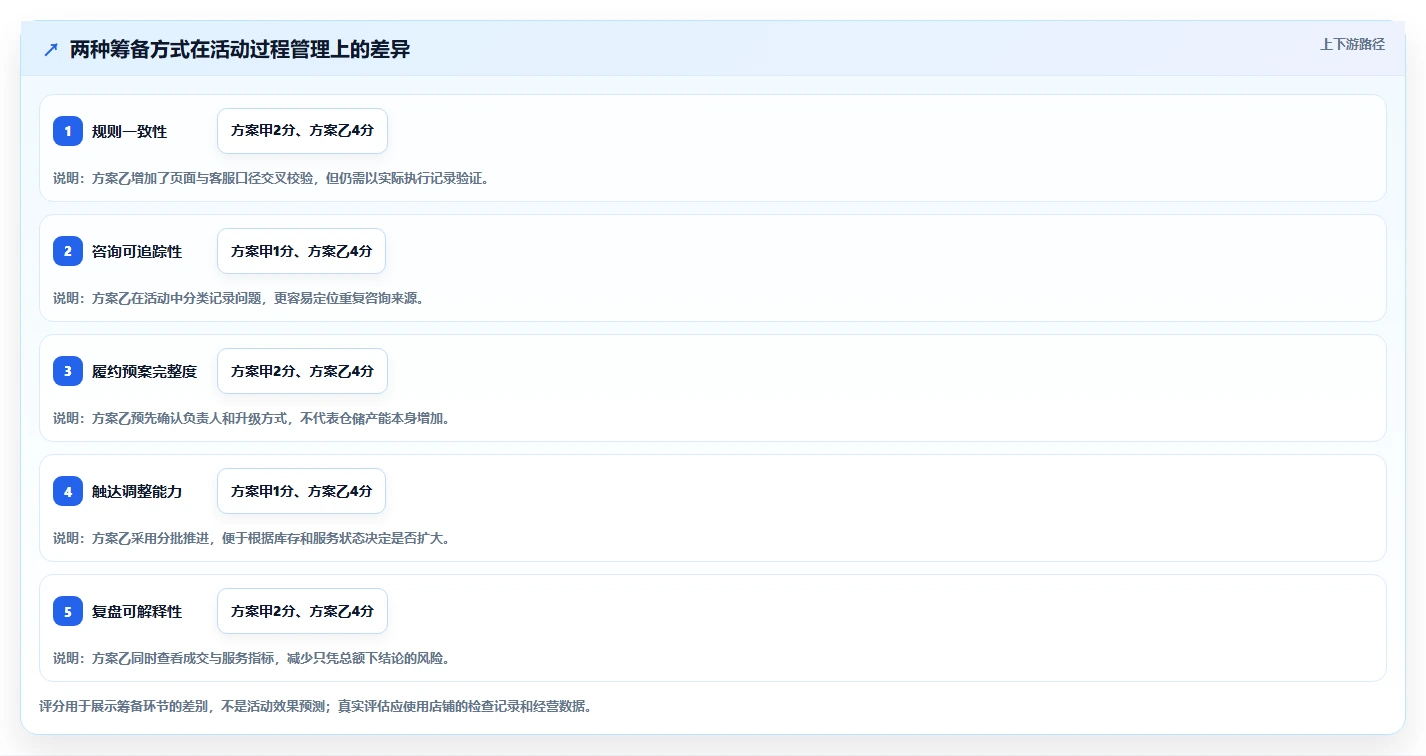Click the title 两种筹备方式在活动过程管理上的差异

tap(240, 49)
